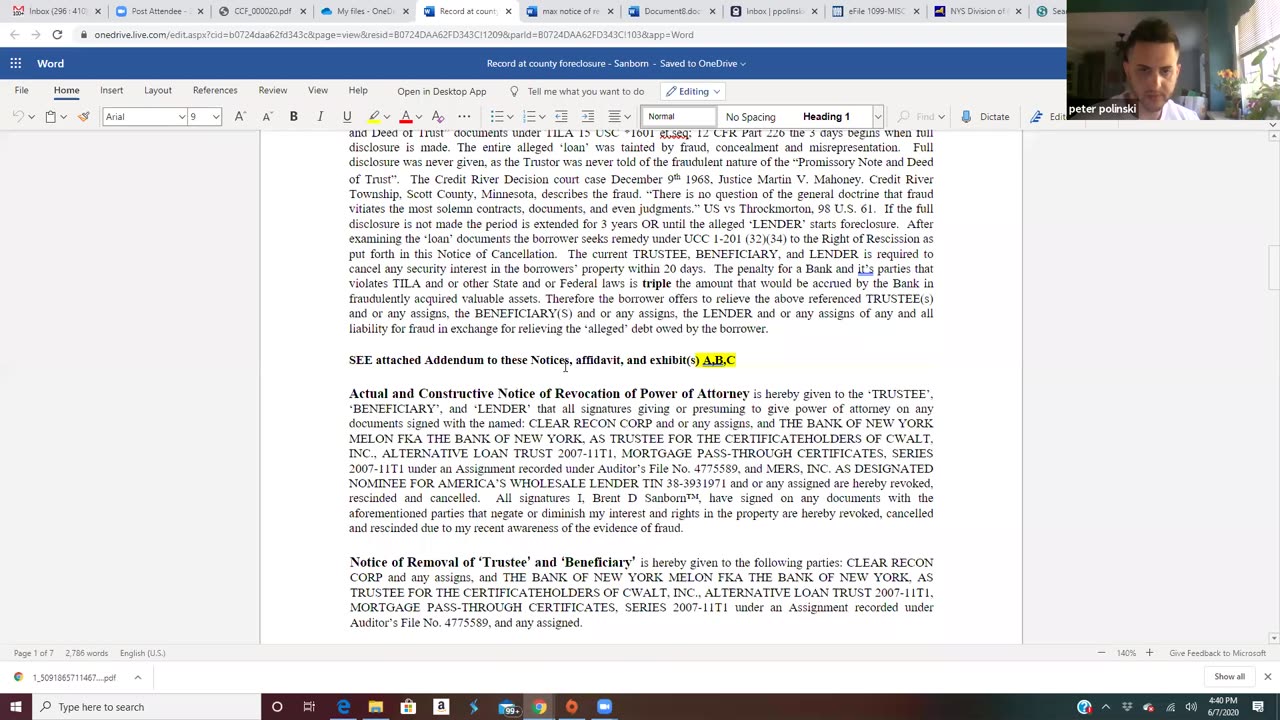Toggle bold formatting
The height and width of the screenshot is (720, 1280).
[293, 117]
